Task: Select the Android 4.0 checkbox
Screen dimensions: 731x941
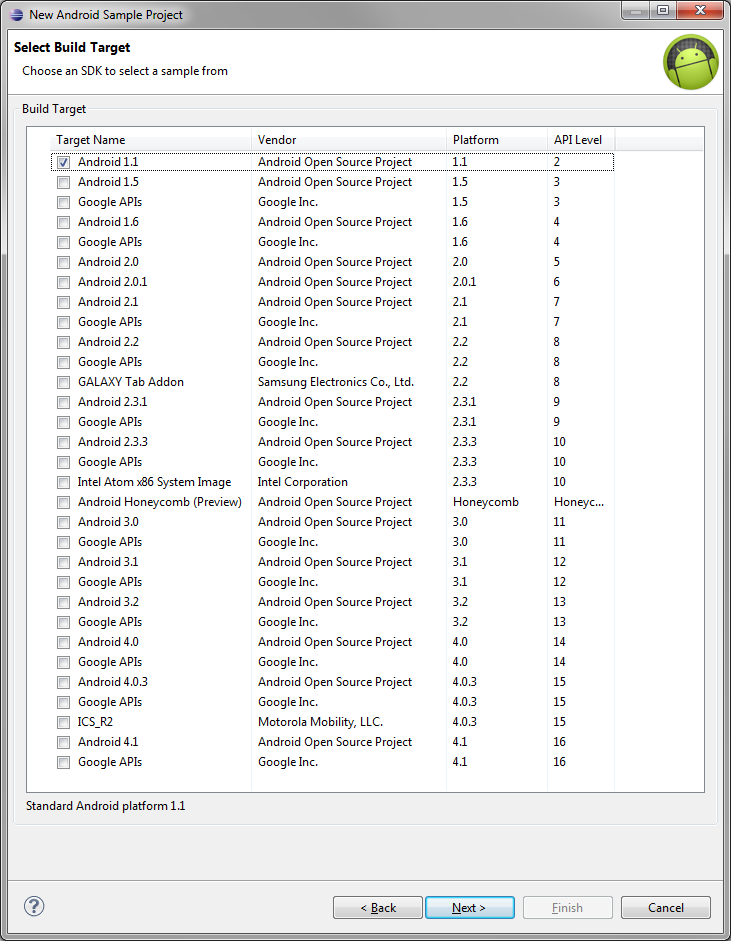Action: click(x=64, y=642)
